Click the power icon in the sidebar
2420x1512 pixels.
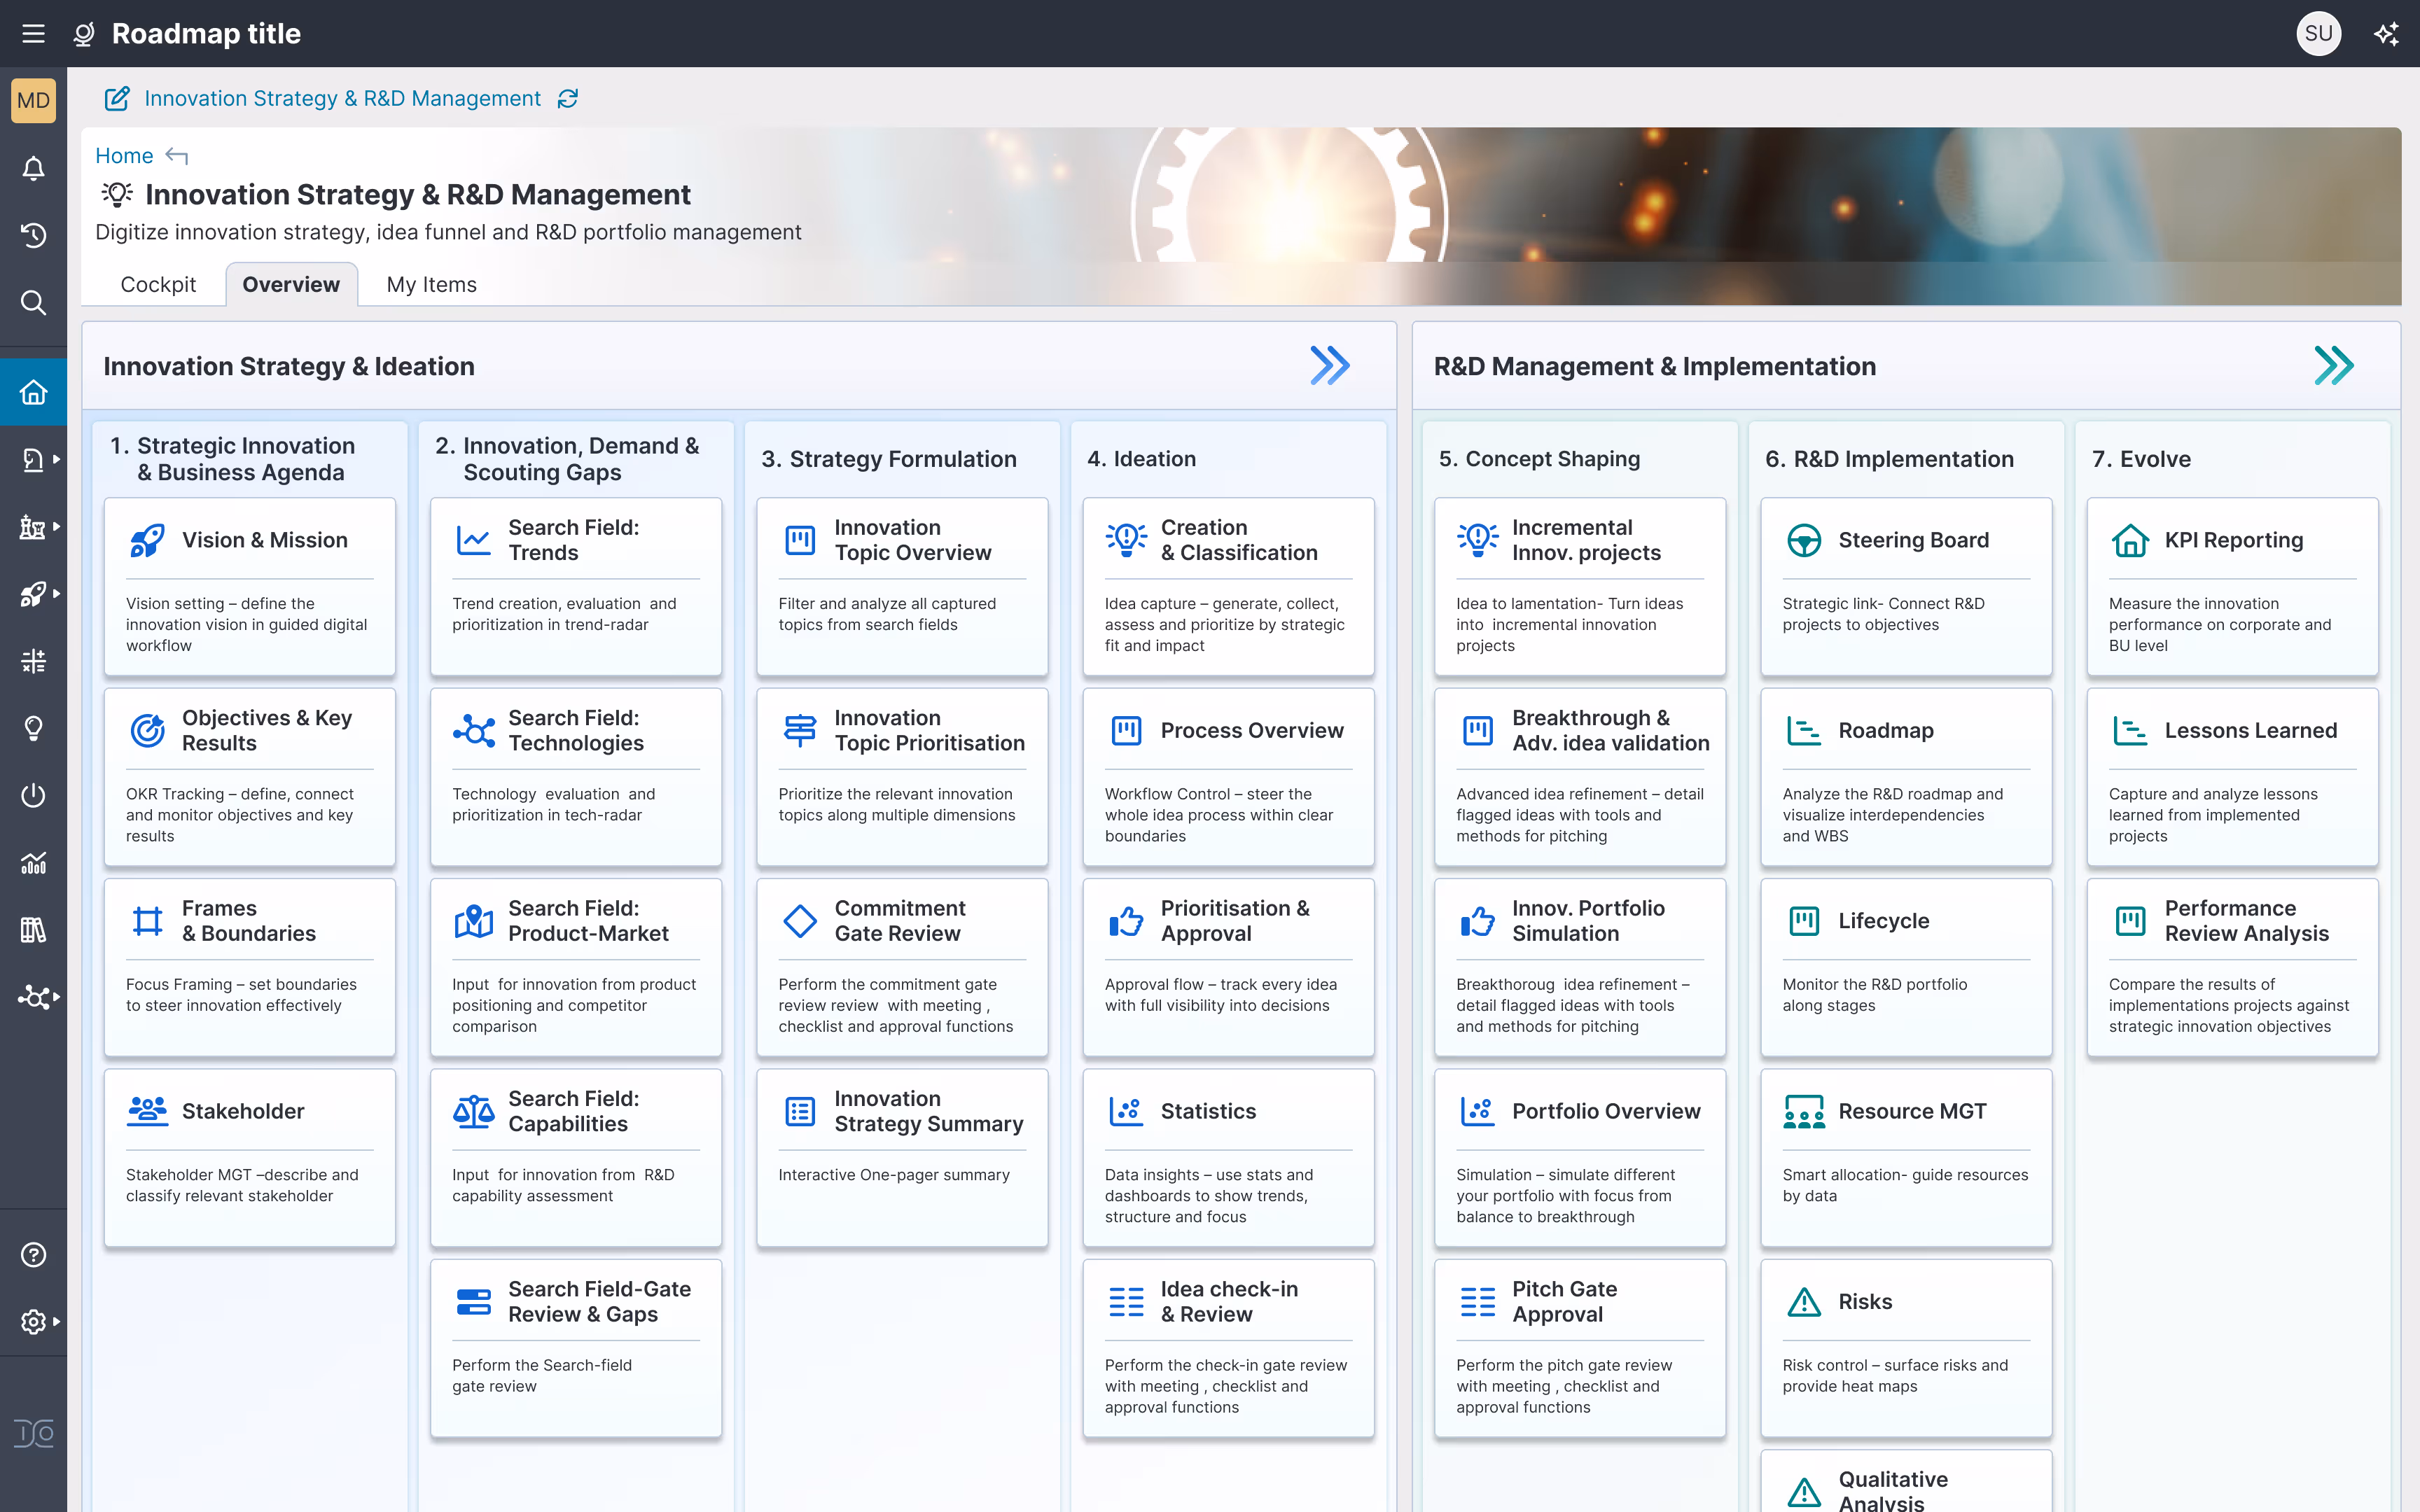click(x=33, y=795)
